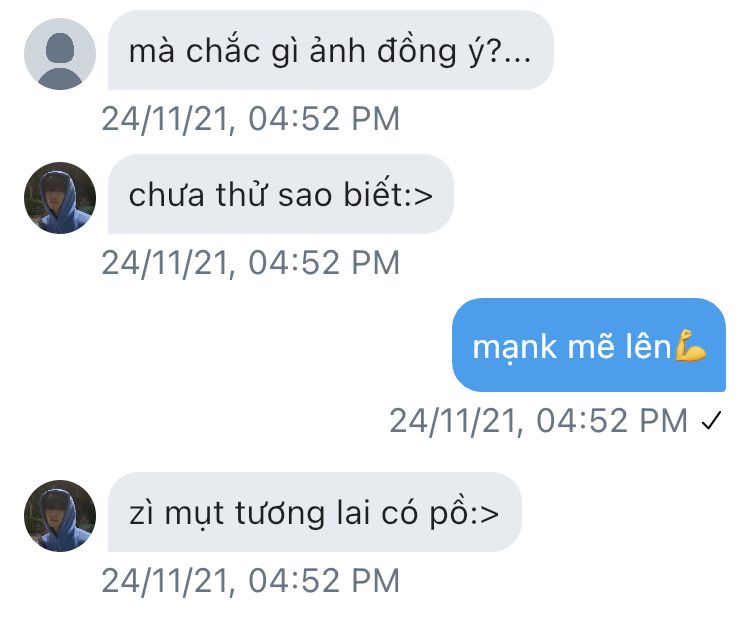Select the blue sent bubble "mạnk mẽ lên"
Viewport: 750px width, 618px height.
[x=589, y=345]
